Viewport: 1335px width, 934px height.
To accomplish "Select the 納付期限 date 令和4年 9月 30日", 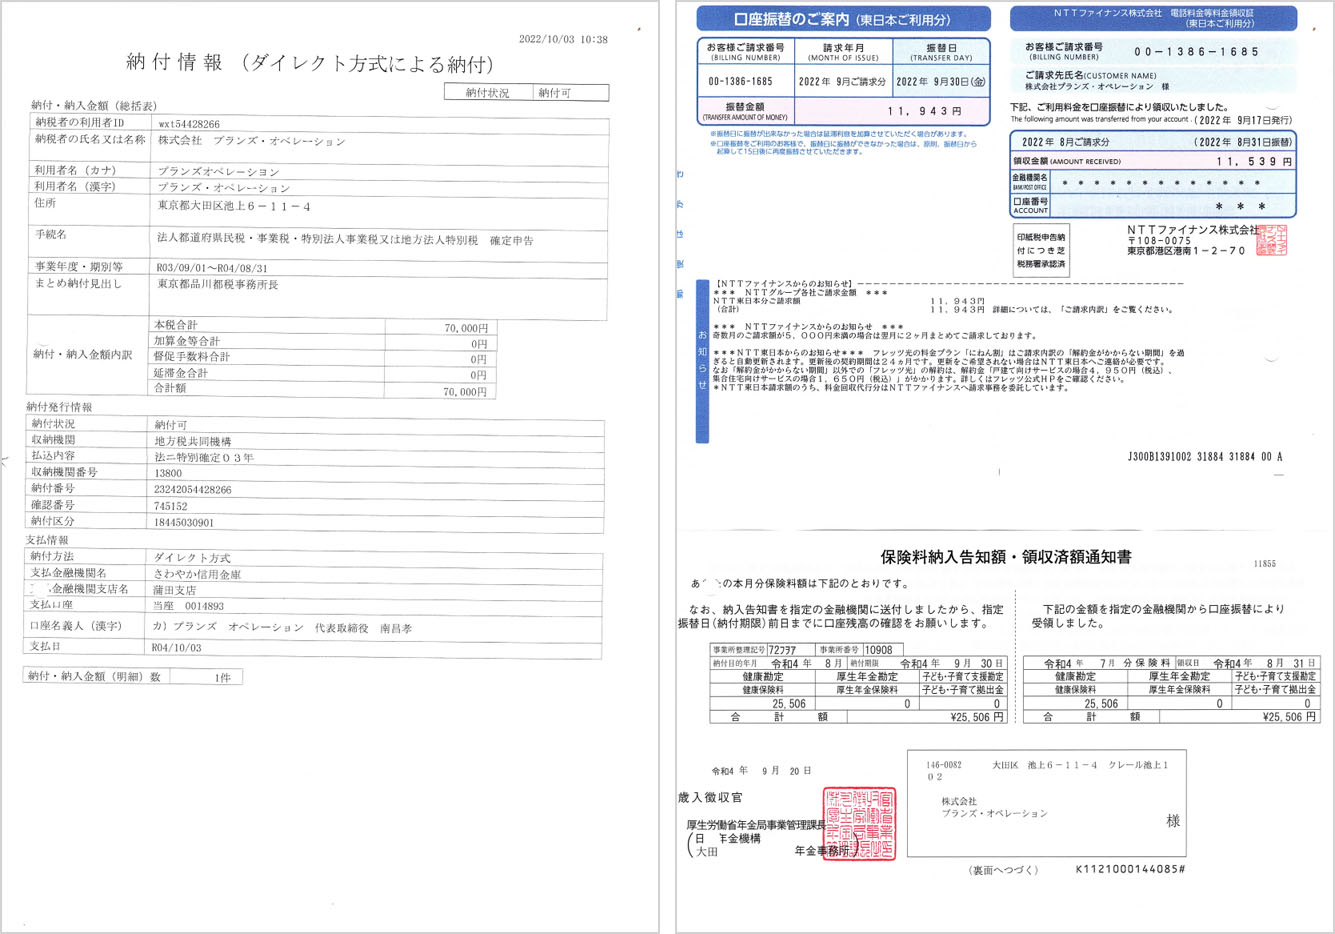I will click(x=951, y=663).
